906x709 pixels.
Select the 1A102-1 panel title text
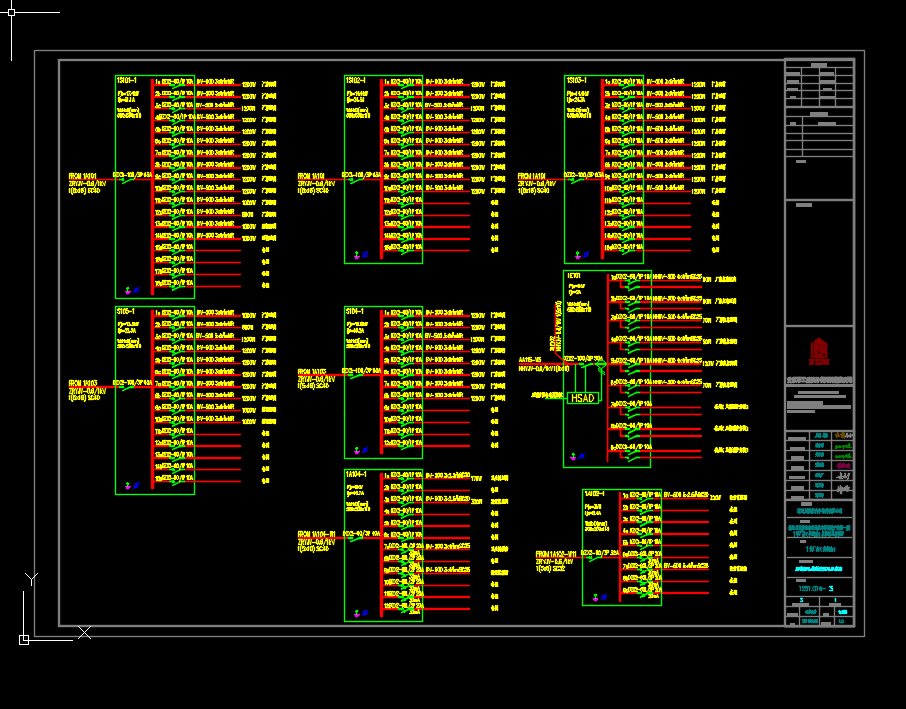coord(595,494)
